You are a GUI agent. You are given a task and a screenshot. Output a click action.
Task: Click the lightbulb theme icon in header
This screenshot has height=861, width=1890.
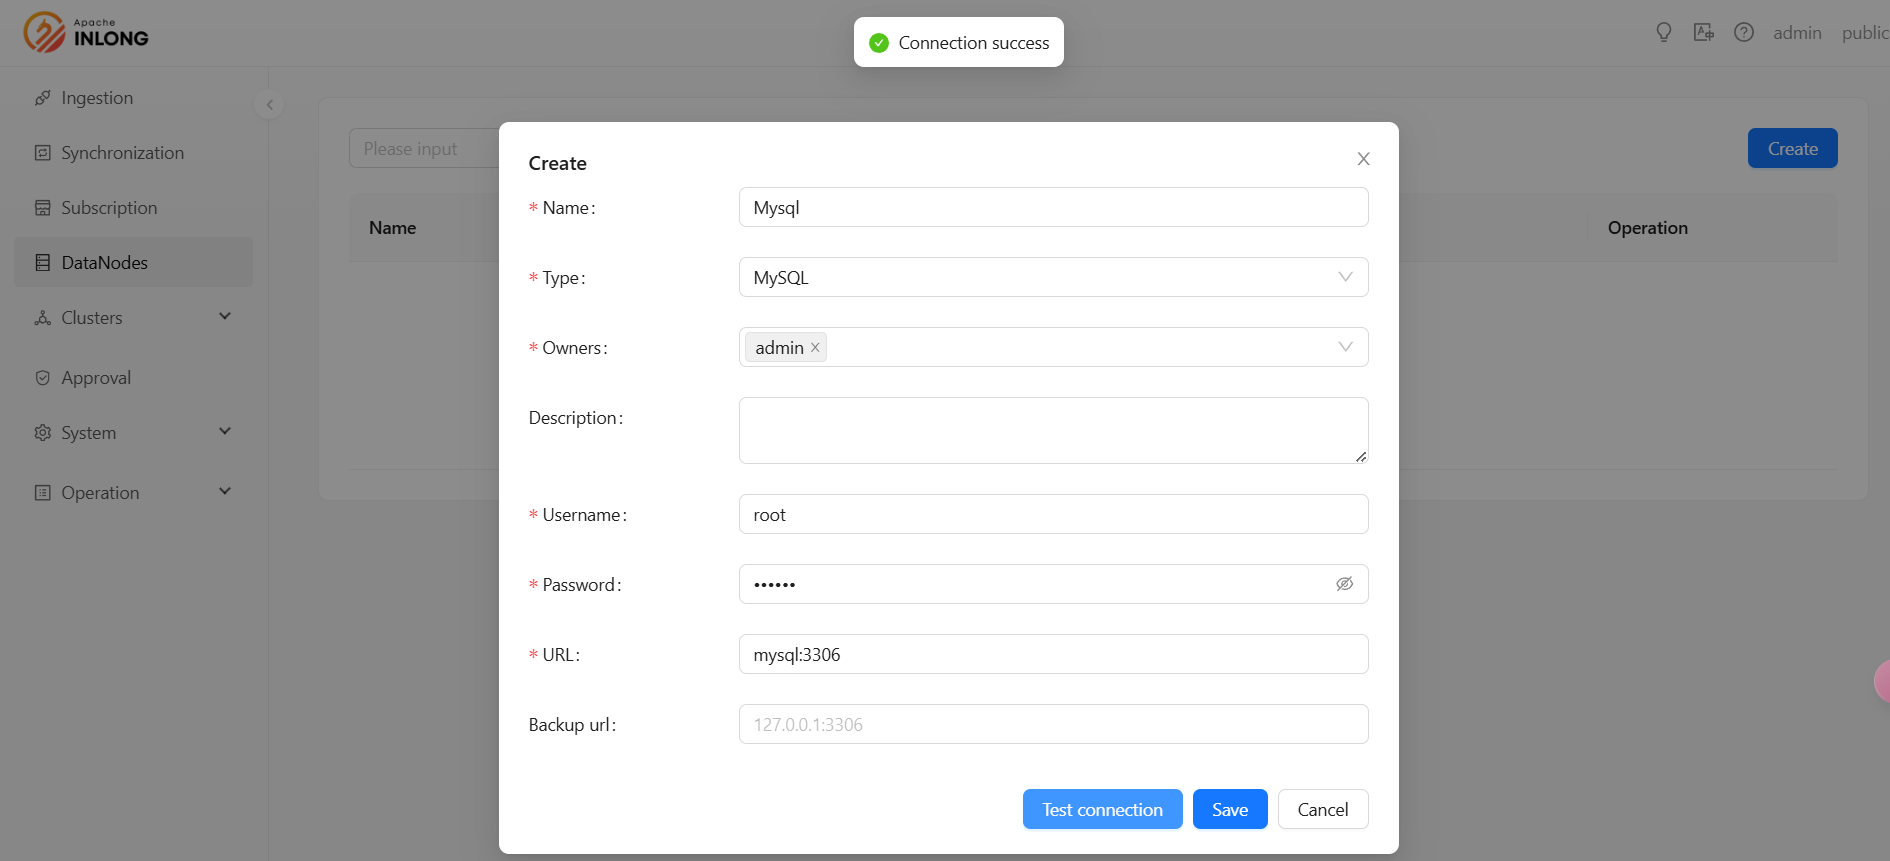click(1663, 33)
